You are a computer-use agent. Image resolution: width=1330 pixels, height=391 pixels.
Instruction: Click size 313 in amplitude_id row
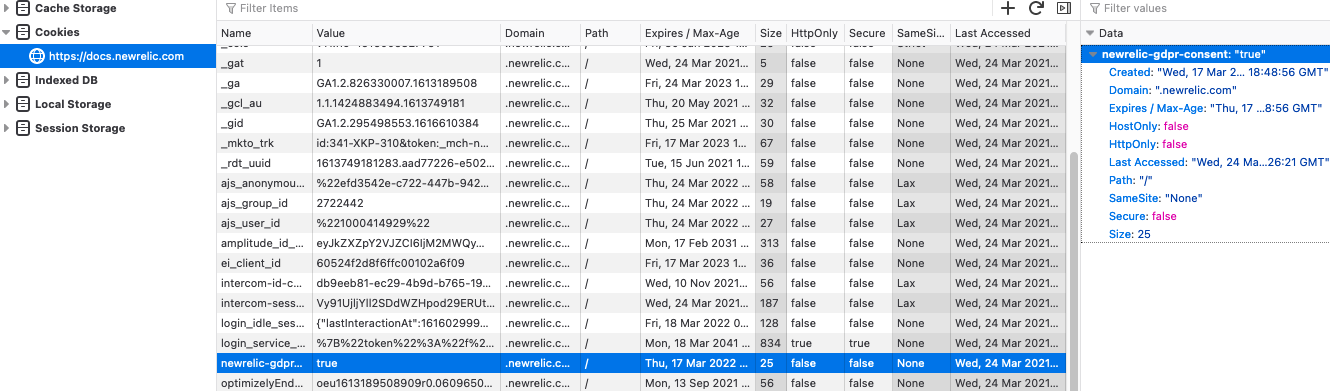tap(769, 243)
